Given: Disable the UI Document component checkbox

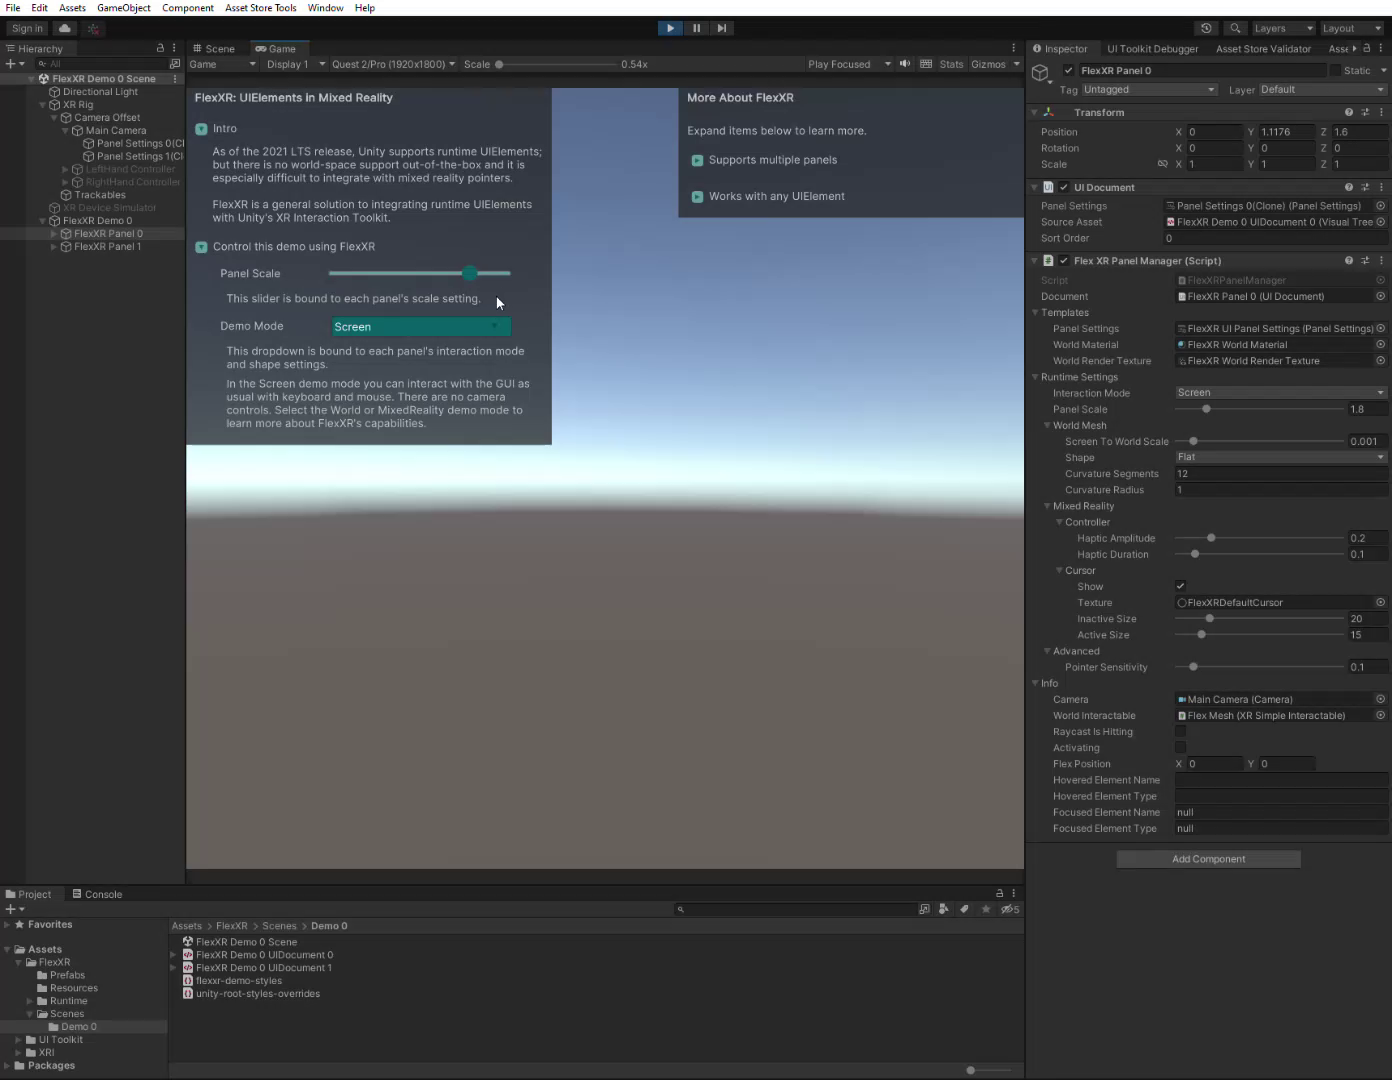Looking at the screenshot, I should [1064, 187].
